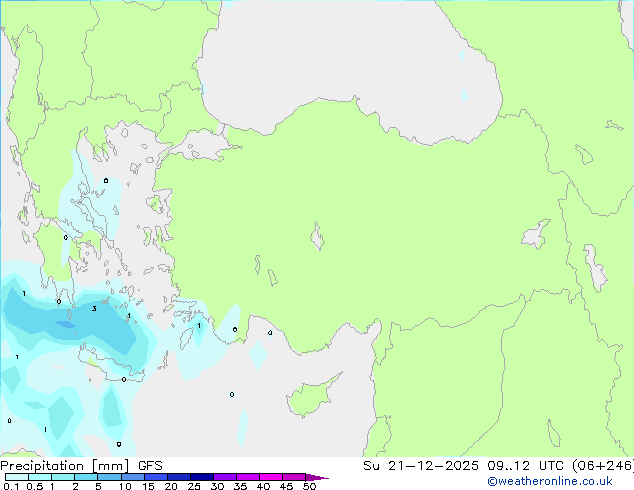Select the 35–40 mm violet legend swatch
The width and height of the screenshot is (634, 490).
[247, 477]
